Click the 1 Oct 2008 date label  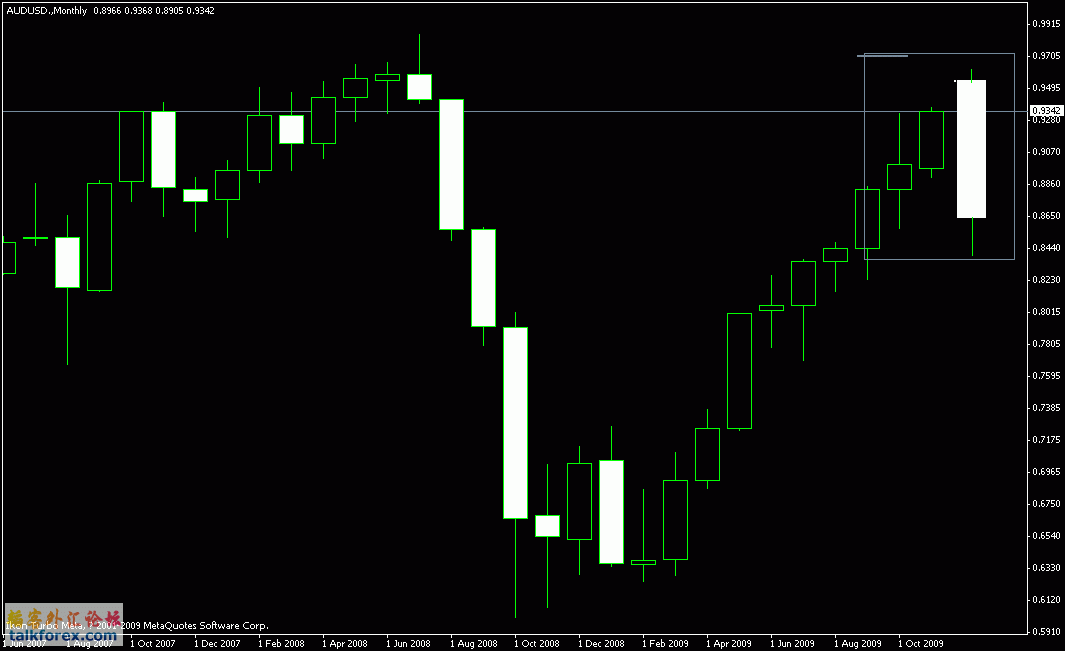tap(537, 644)
